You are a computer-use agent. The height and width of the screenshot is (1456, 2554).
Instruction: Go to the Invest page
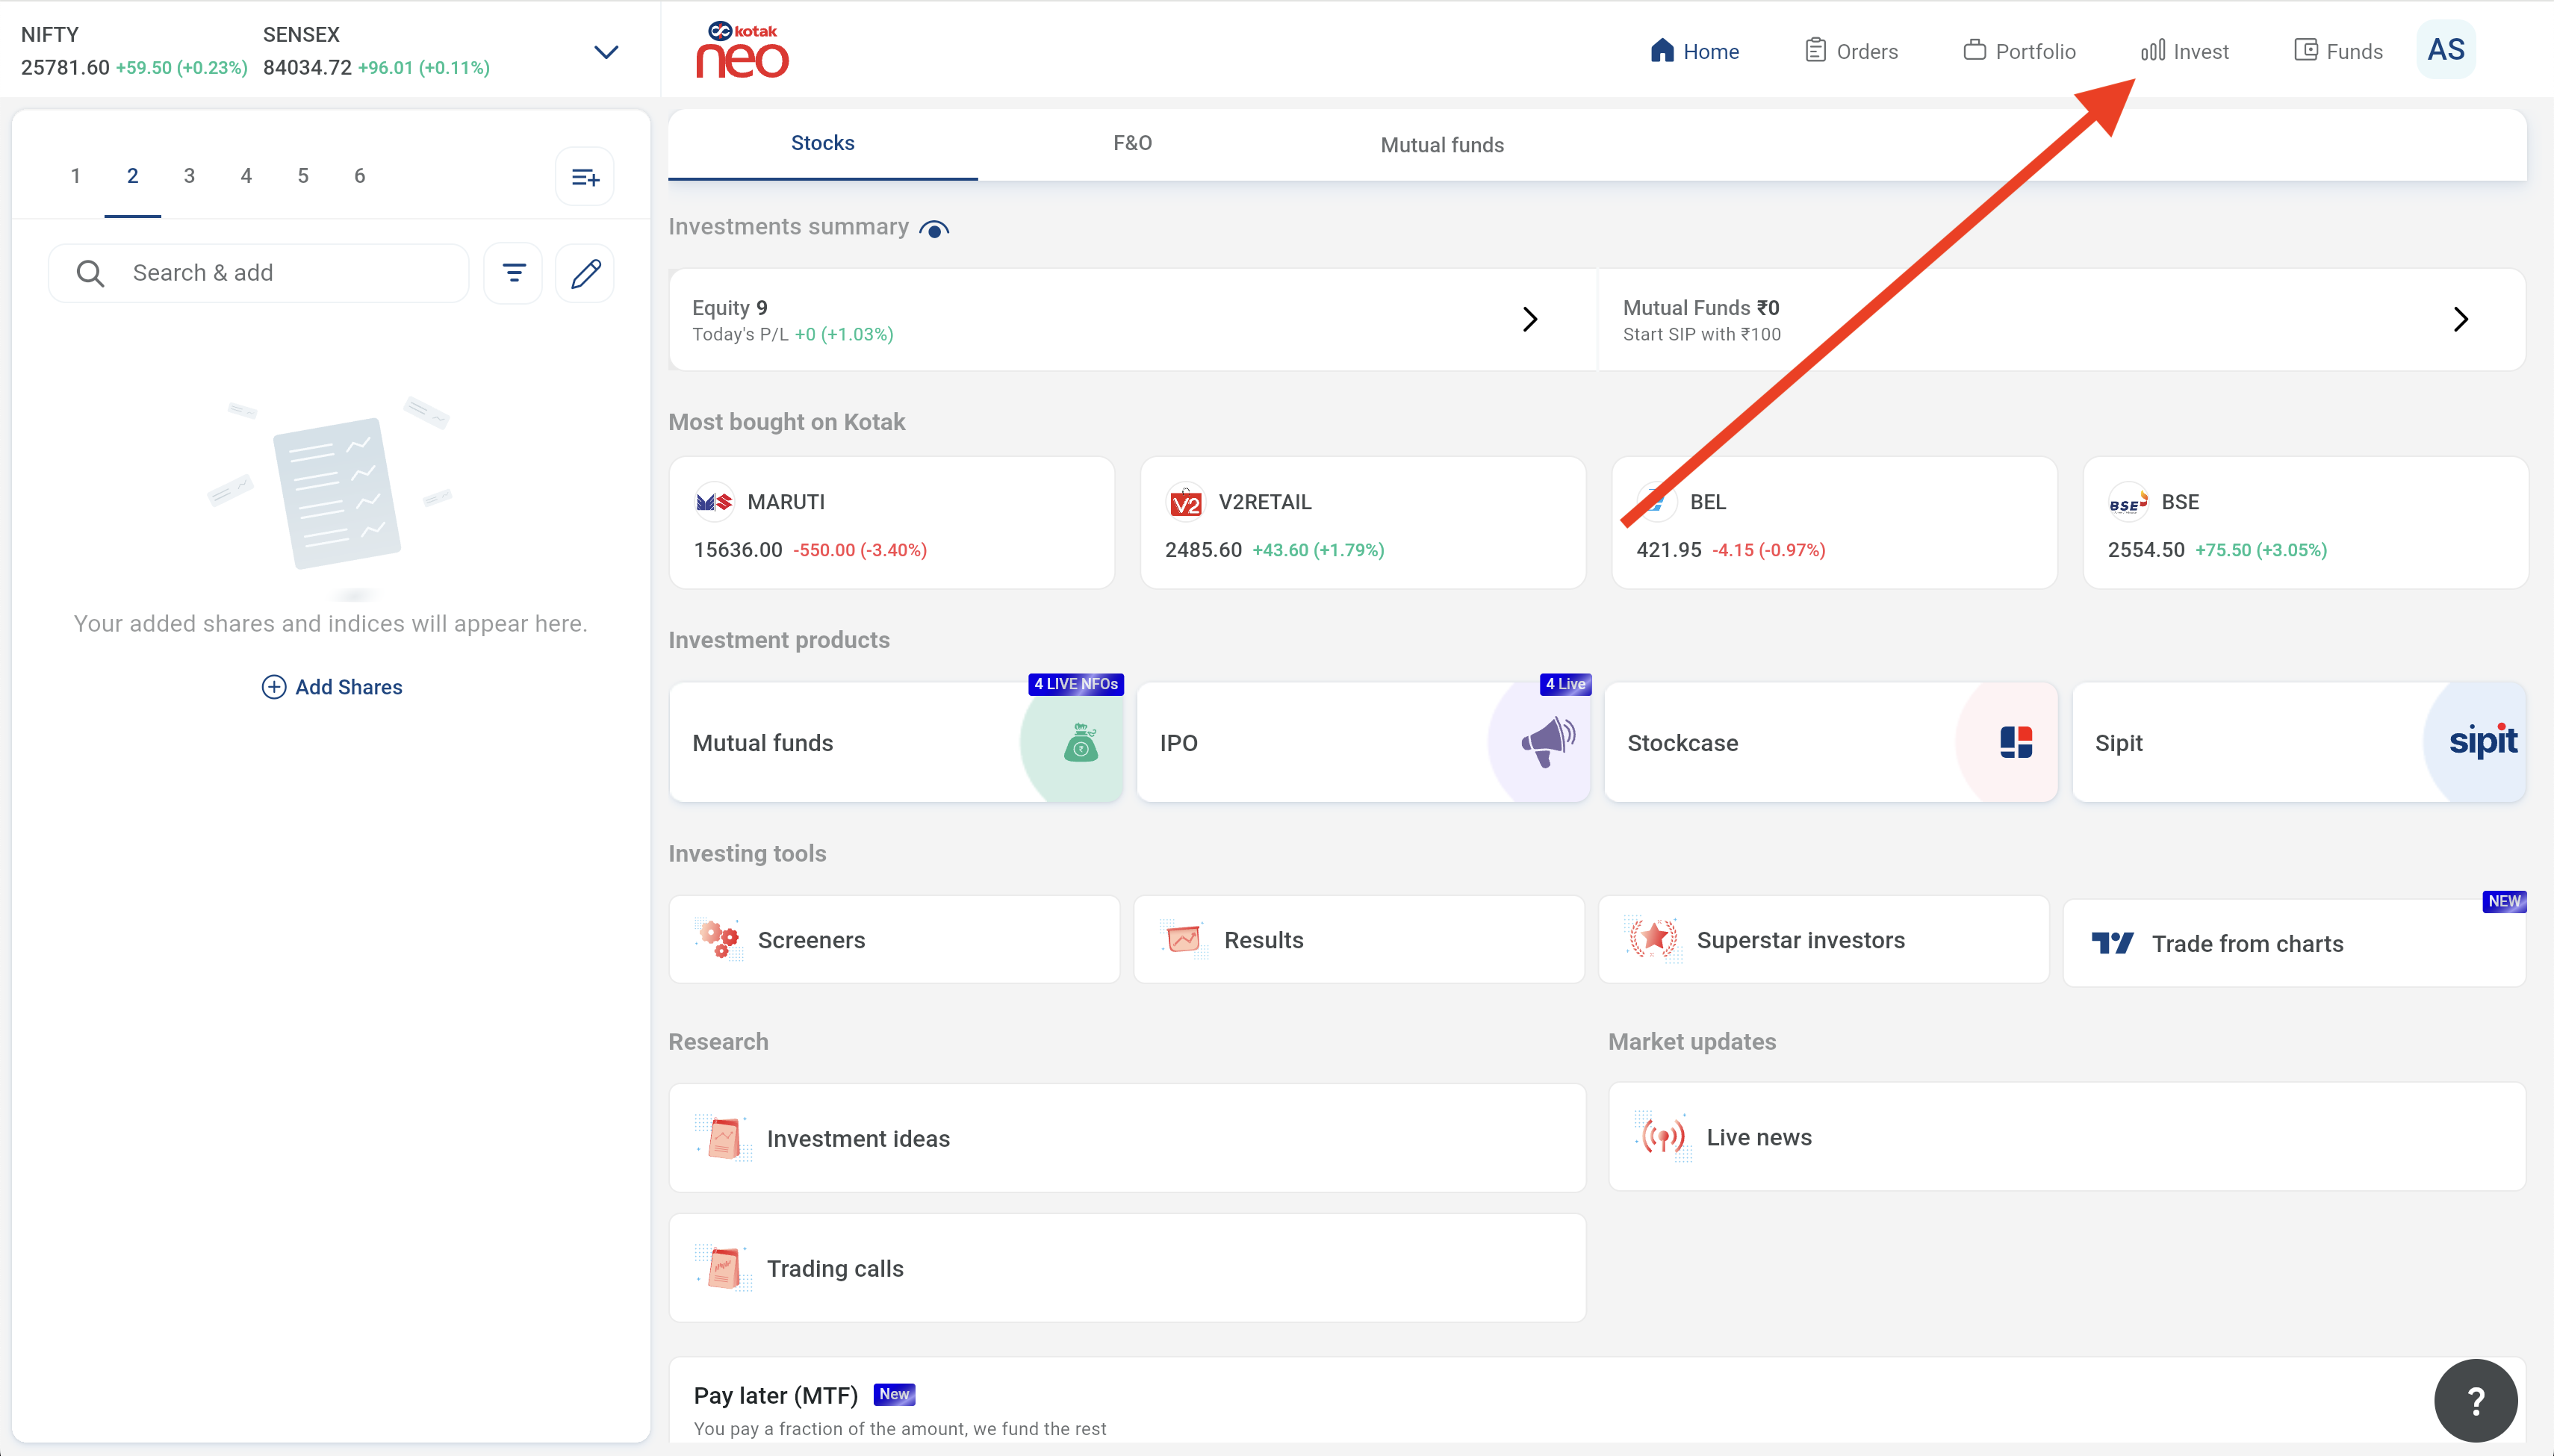pos(2184,51)
